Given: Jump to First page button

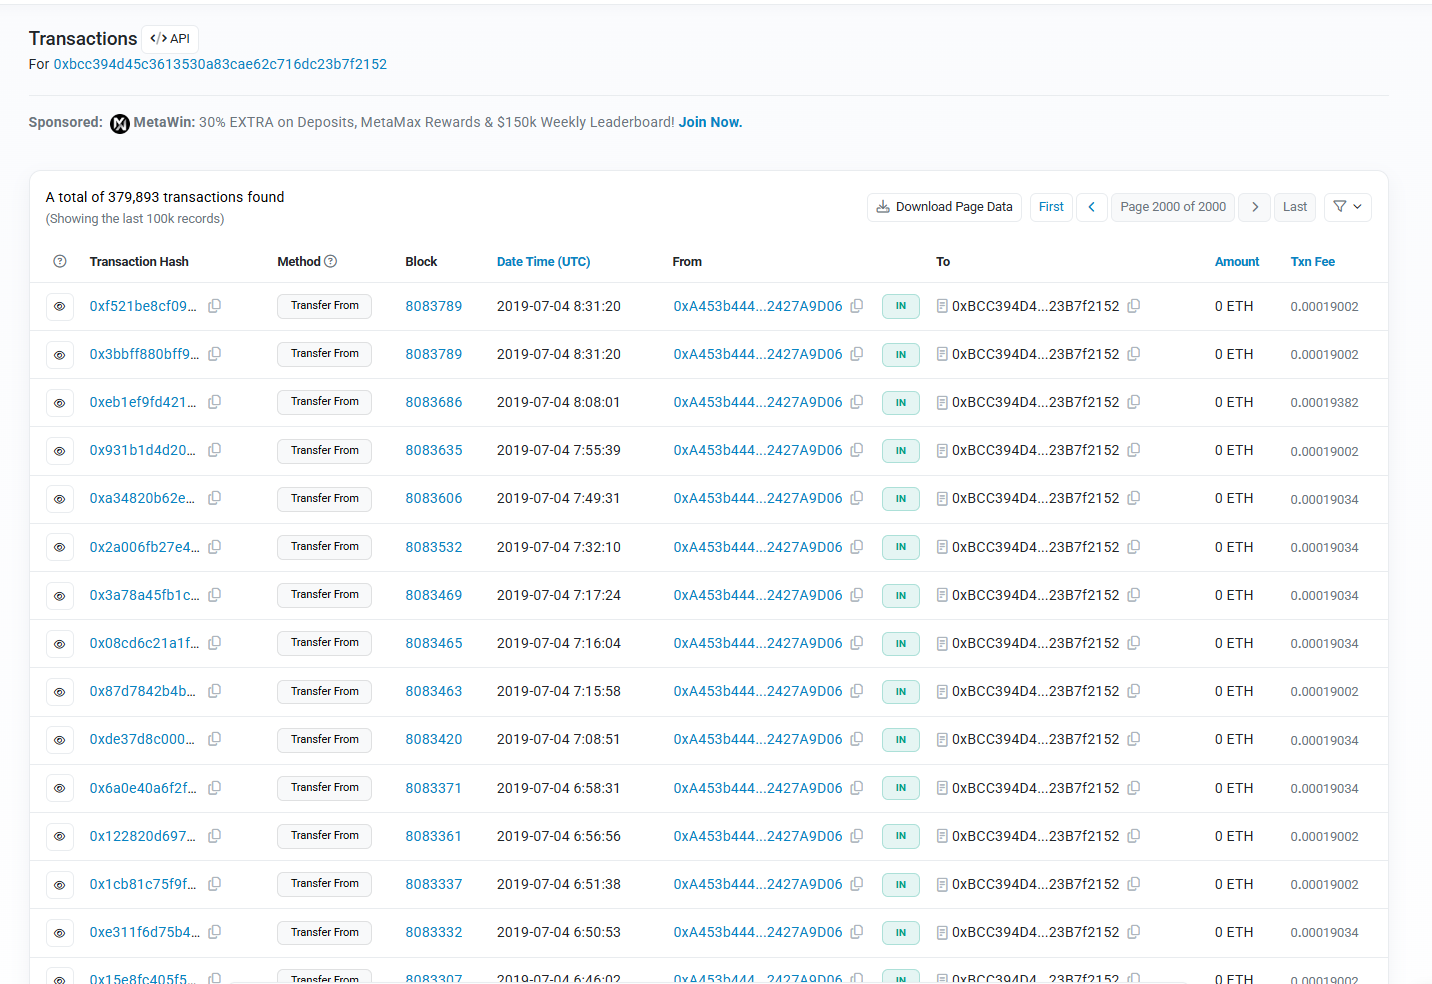Looking at the screenshot, I should [1051, 207].
